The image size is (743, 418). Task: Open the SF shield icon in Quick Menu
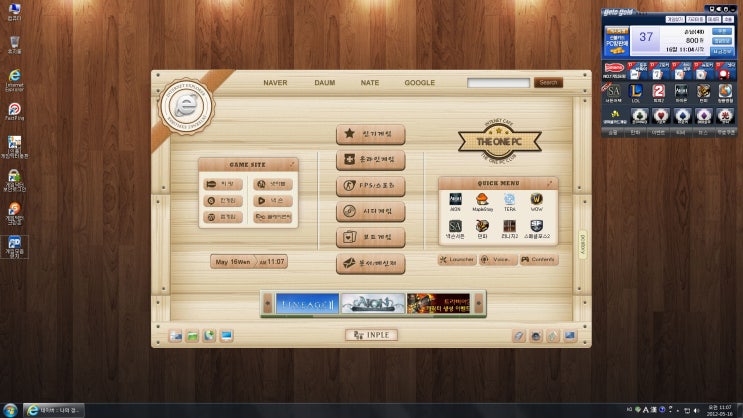click(536, 226)
